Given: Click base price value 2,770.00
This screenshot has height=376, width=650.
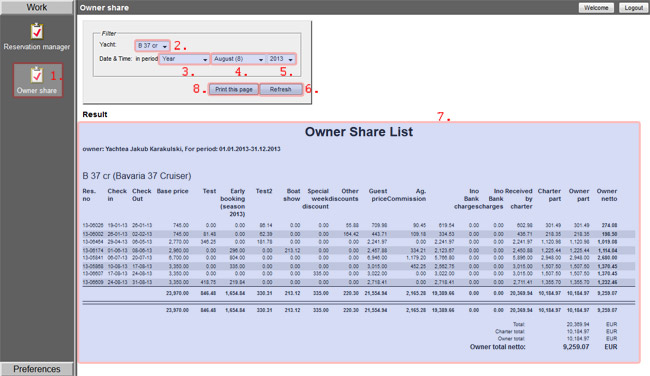Looking at the screenshot, I should (x=179, y=242).
